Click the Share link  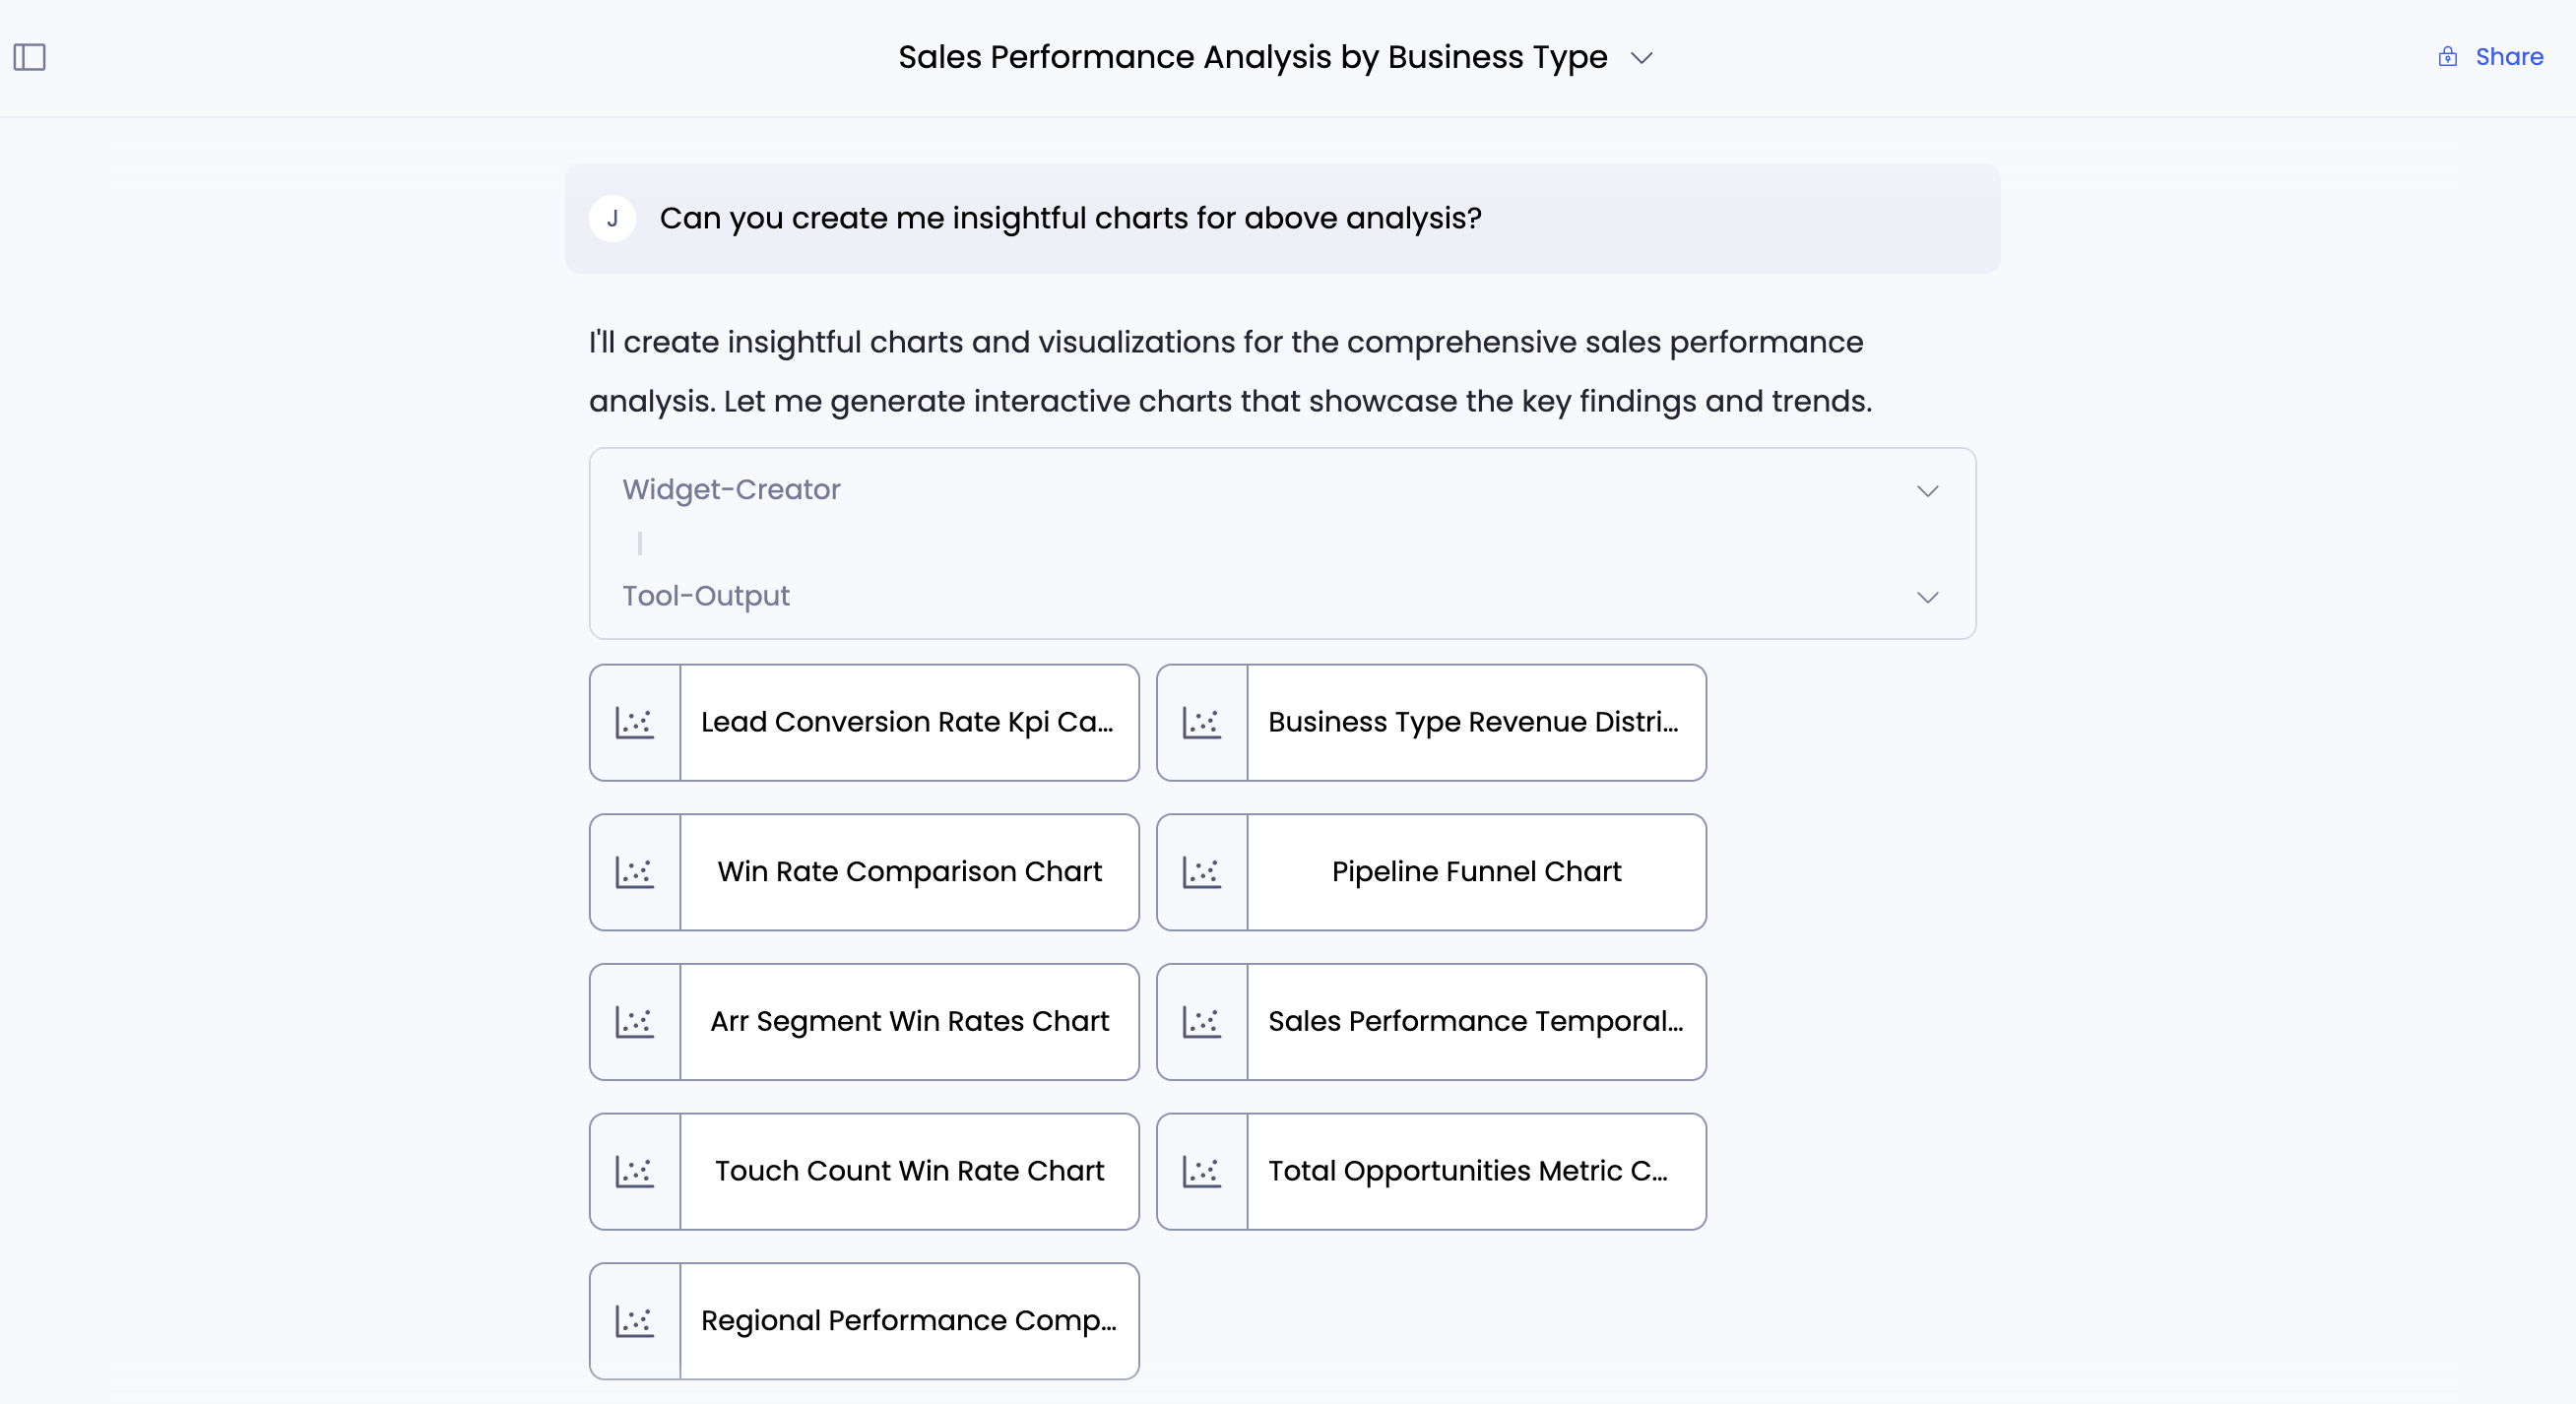[x=2508, y=57]
